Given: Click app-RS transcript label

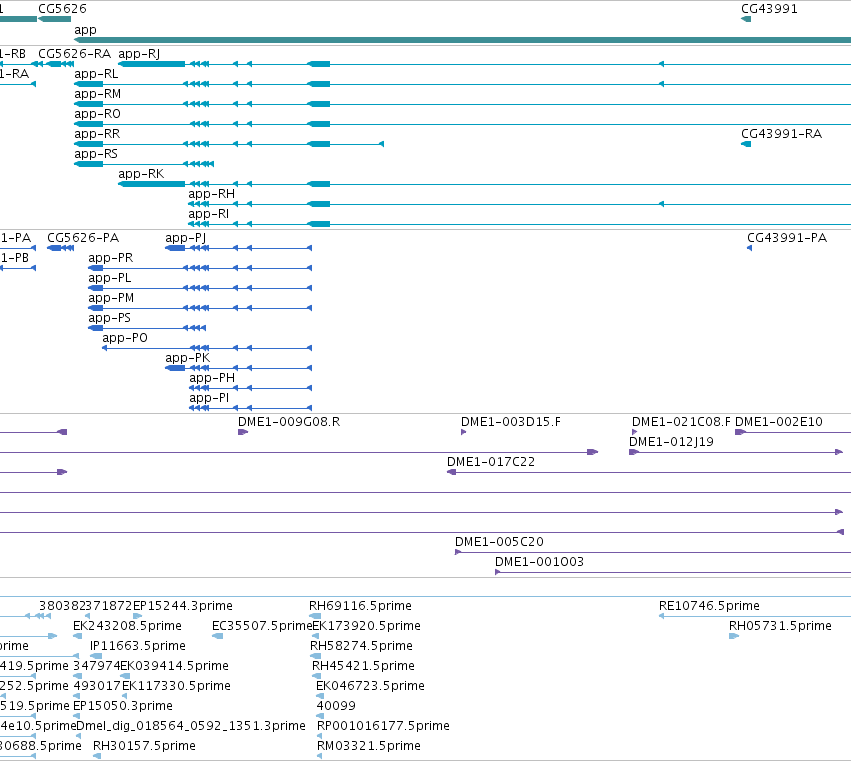Looking at the screenshot, I should click(x=96, y=154).
